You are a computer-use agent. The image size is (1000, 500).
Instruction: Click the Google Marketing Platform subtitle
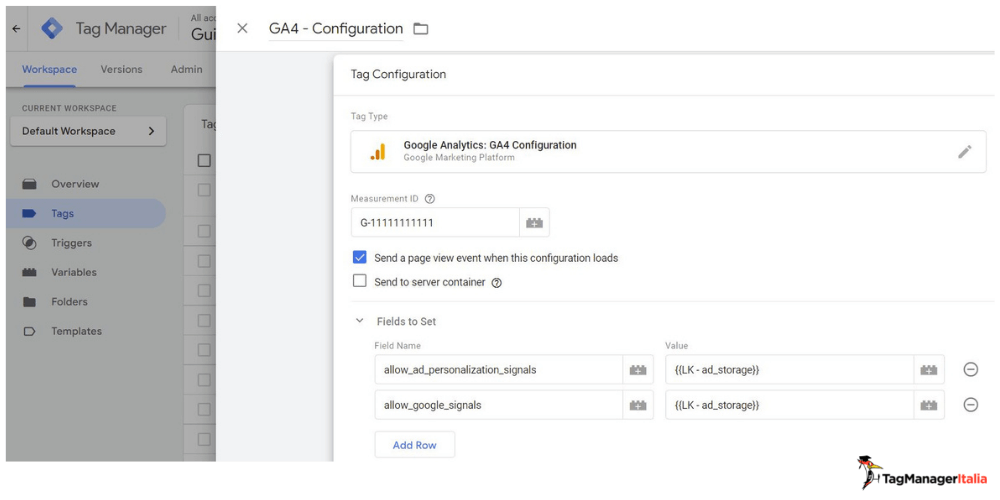pyautogui.click(x=459, y=158)
